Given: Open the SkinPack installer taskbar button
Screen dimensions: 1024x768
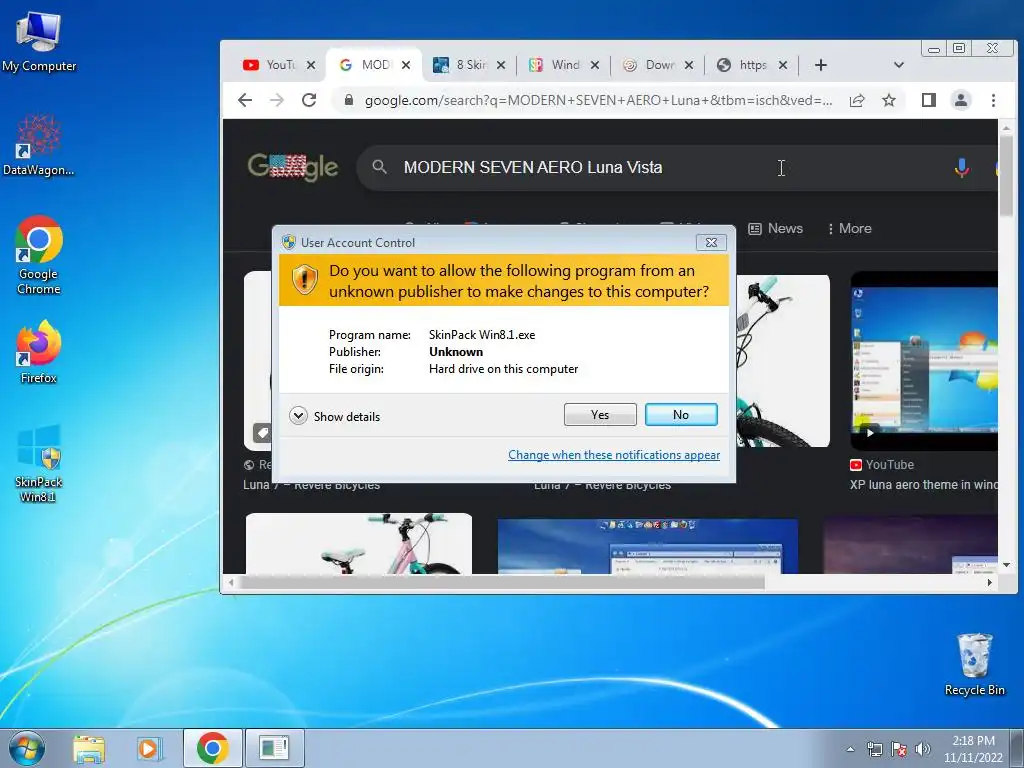Looking at the screenshot, I should tap(274, 748).
